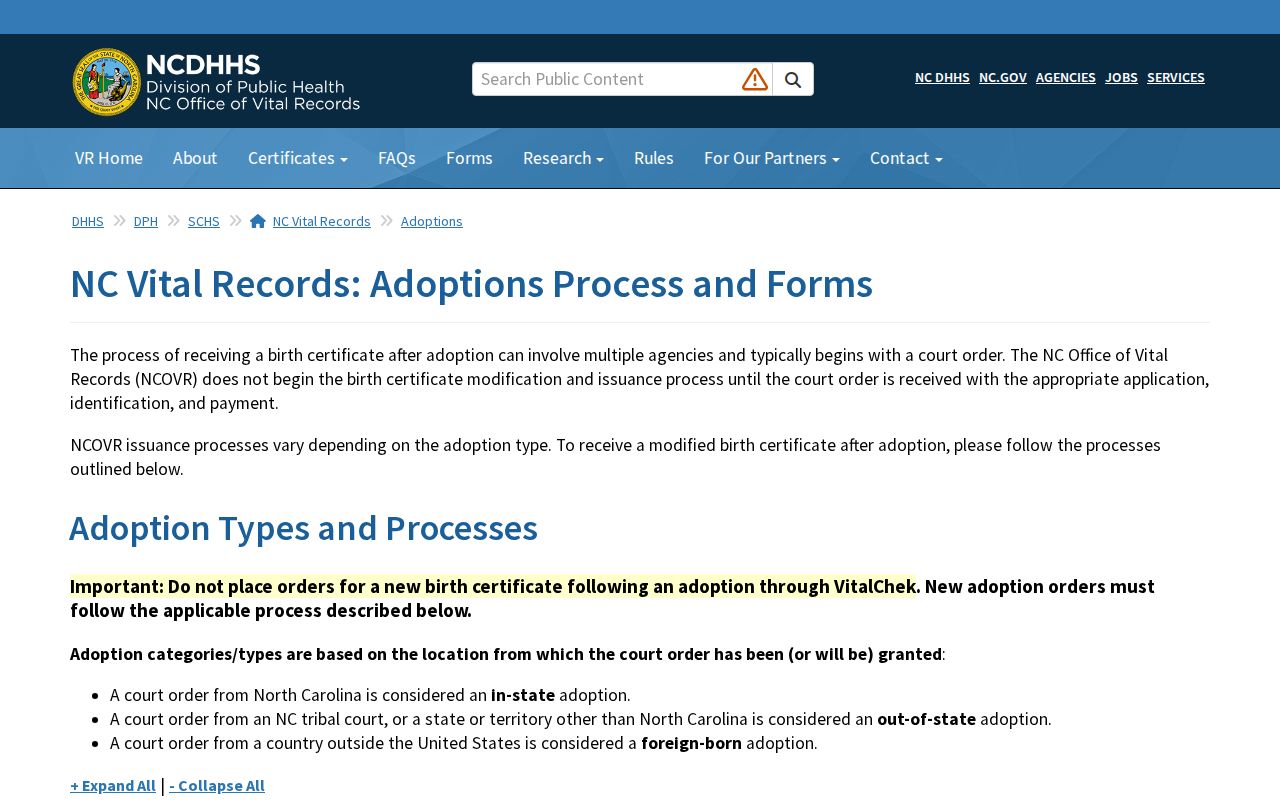This screenshot has height=800, width=1280.
Task: Open the AGENCIES top link
Action: 1066,78
